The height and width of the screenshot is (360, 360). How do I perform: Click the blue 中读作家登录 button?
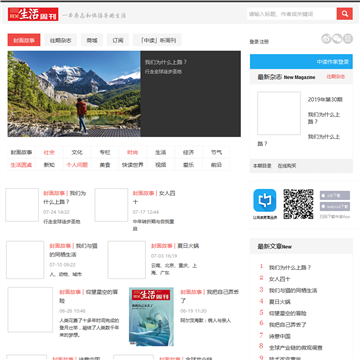pyautogui.click(x=301, y=62)
